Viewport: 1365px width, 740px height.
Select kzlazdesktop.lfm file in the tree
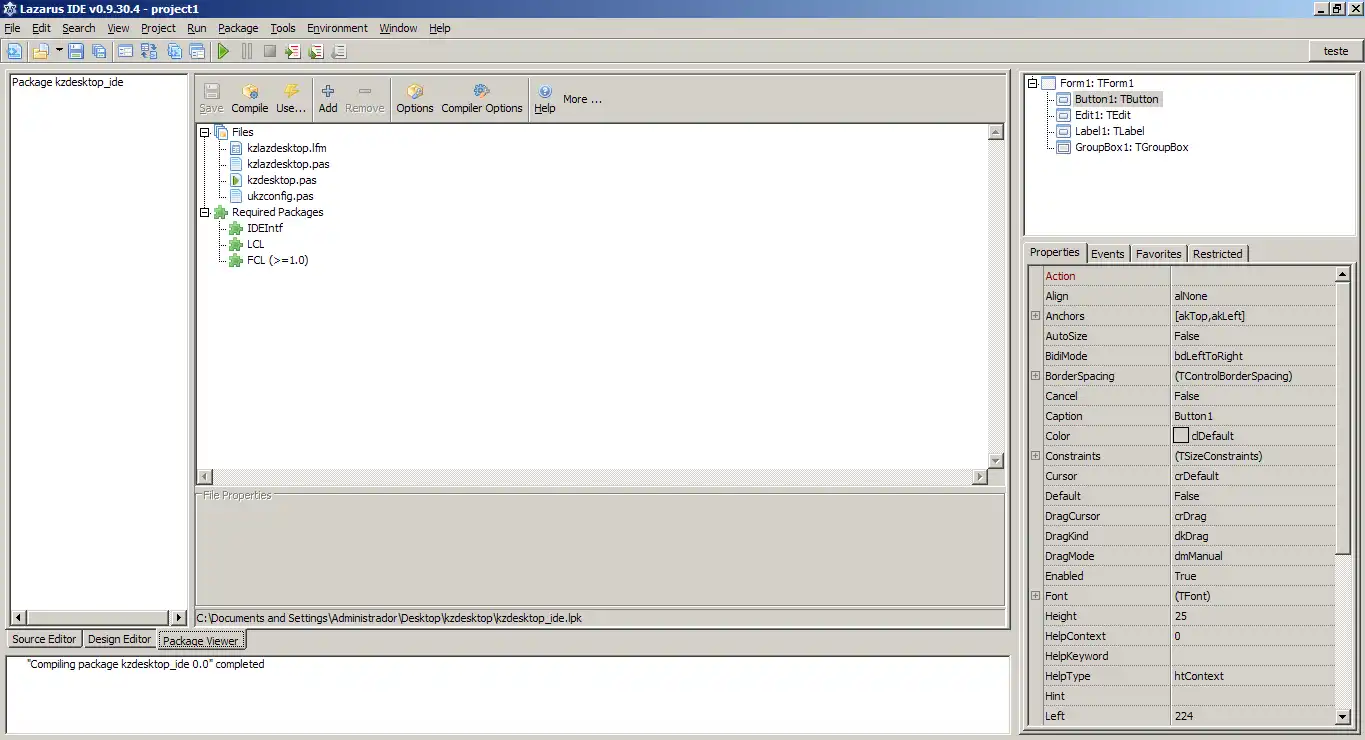coord(287,148)
